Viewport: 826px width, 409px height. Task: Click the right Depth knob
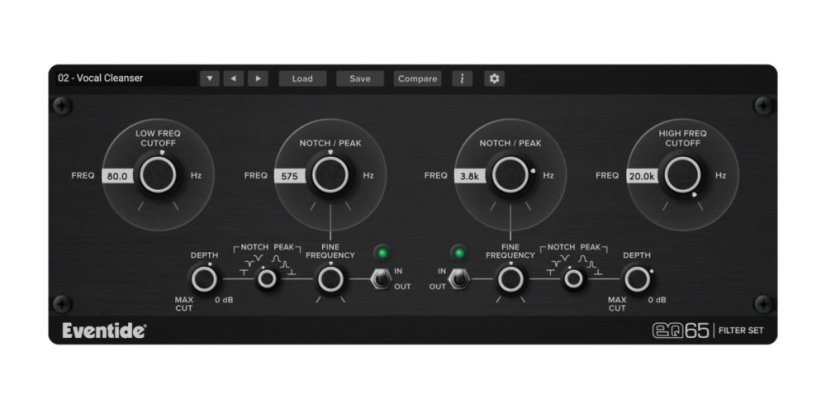click(637, 279)
